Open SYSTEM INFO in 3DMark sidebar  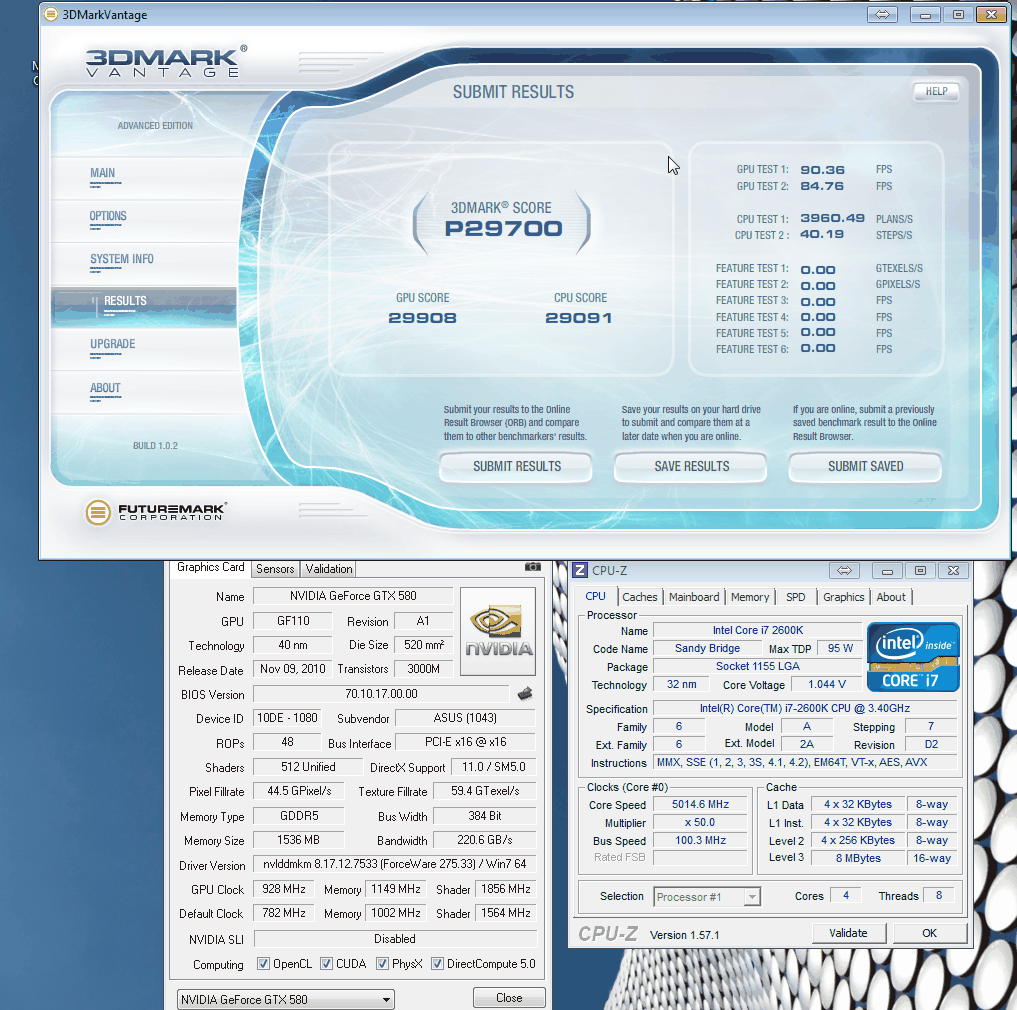[122, 259]
